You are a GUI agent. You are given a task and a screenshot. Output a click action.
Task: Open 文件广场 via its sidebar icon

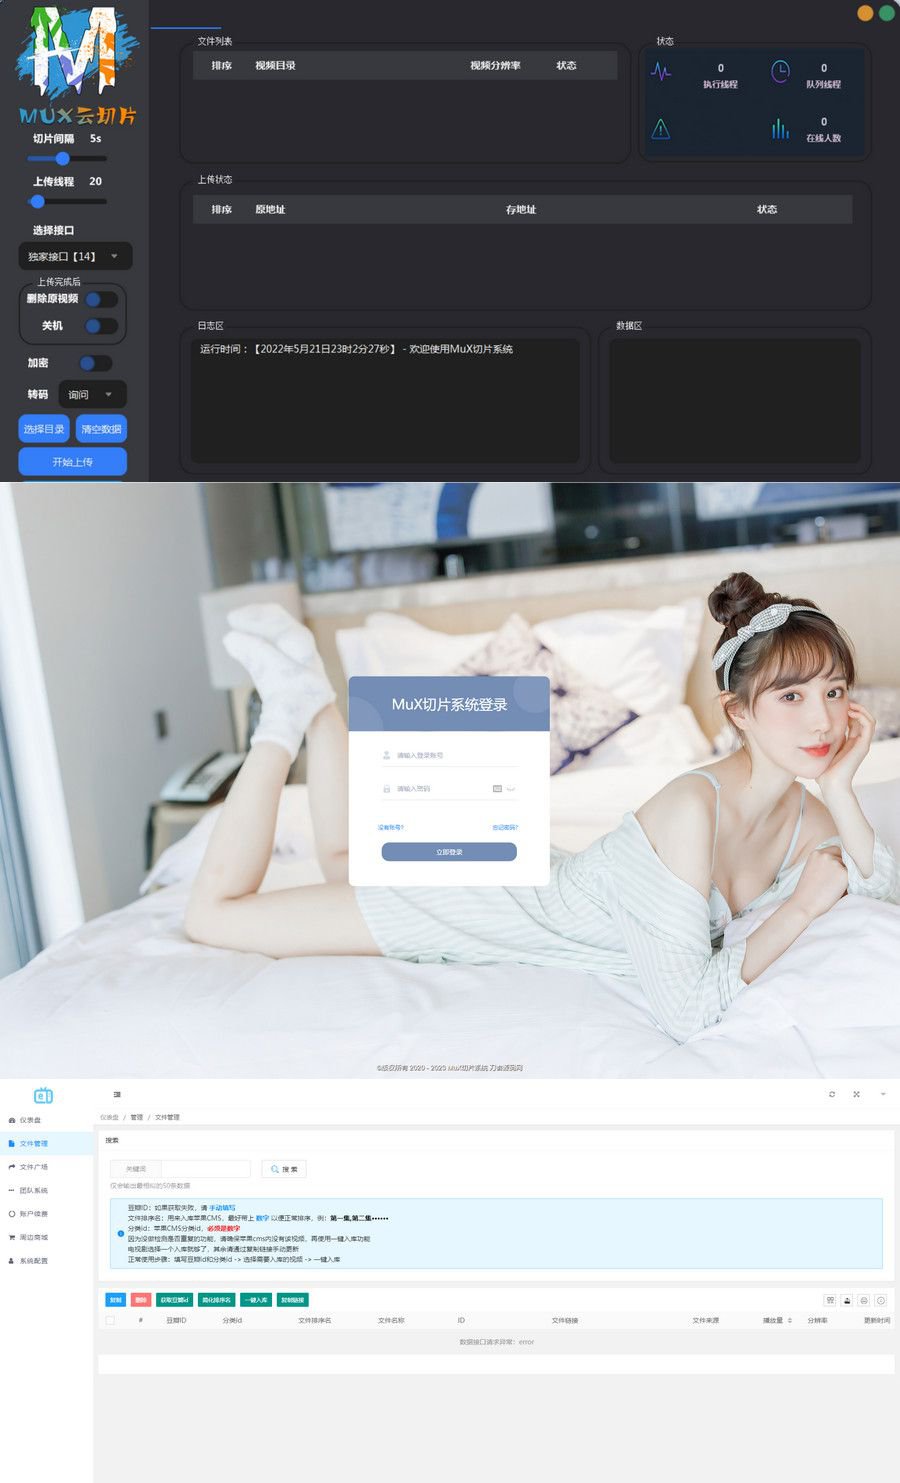[11, 1166]
